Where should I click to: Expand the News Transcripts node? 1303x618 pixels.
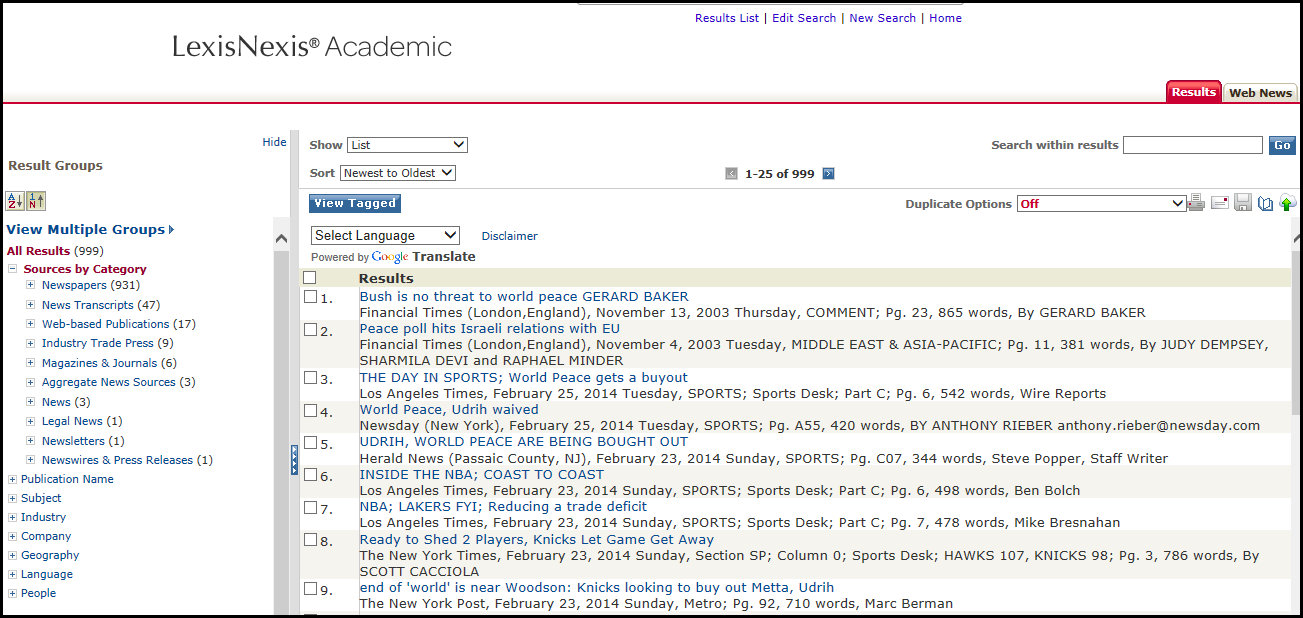pyautogui.click(x=31, y=305)
